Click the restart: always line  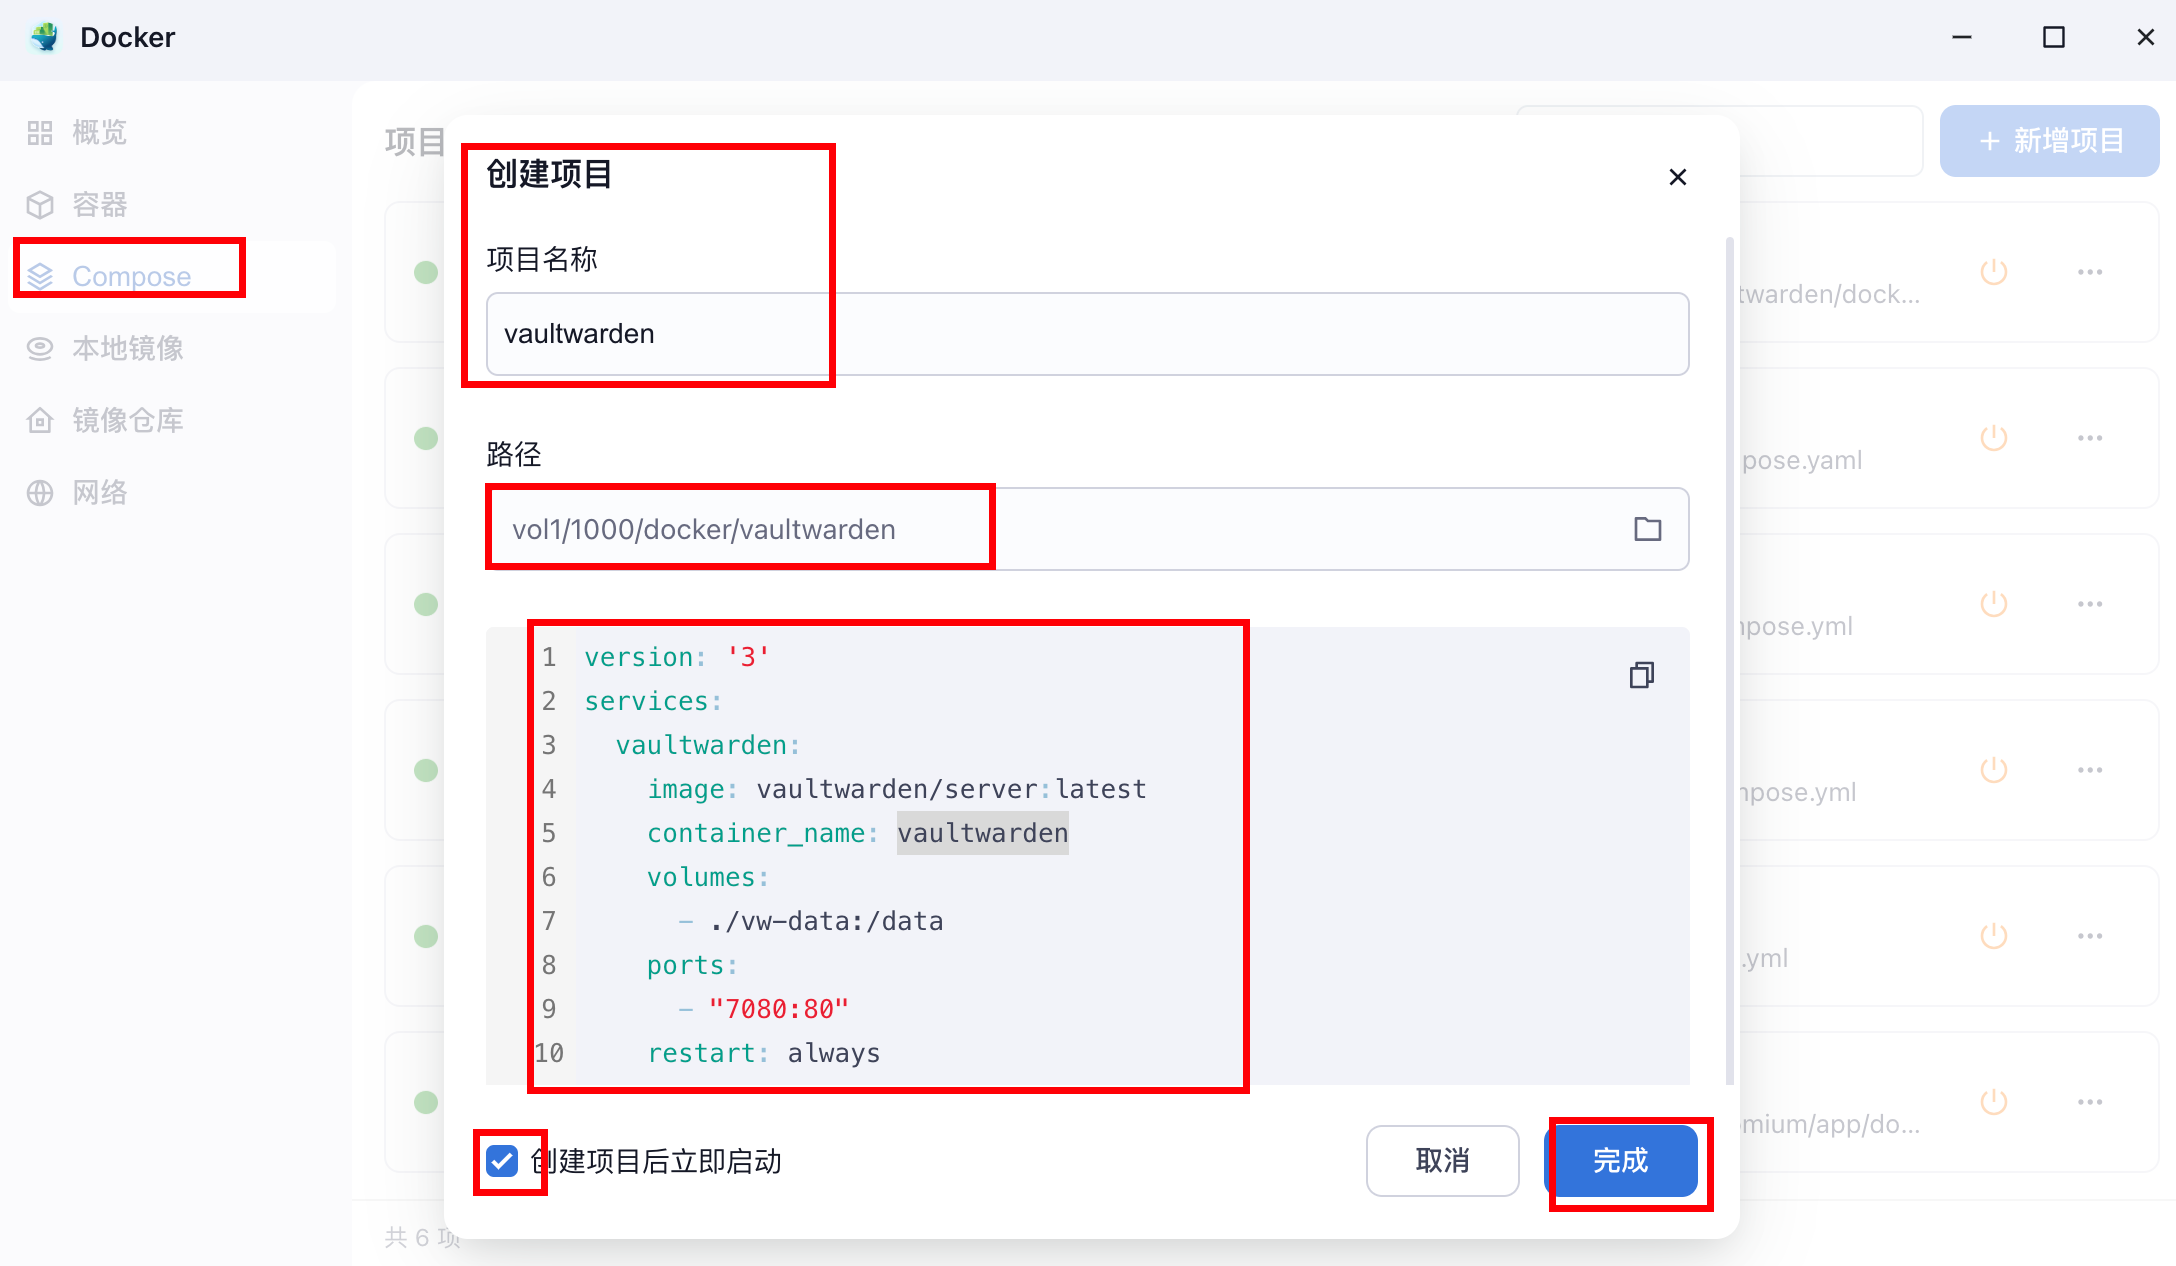coord(764,1053)
